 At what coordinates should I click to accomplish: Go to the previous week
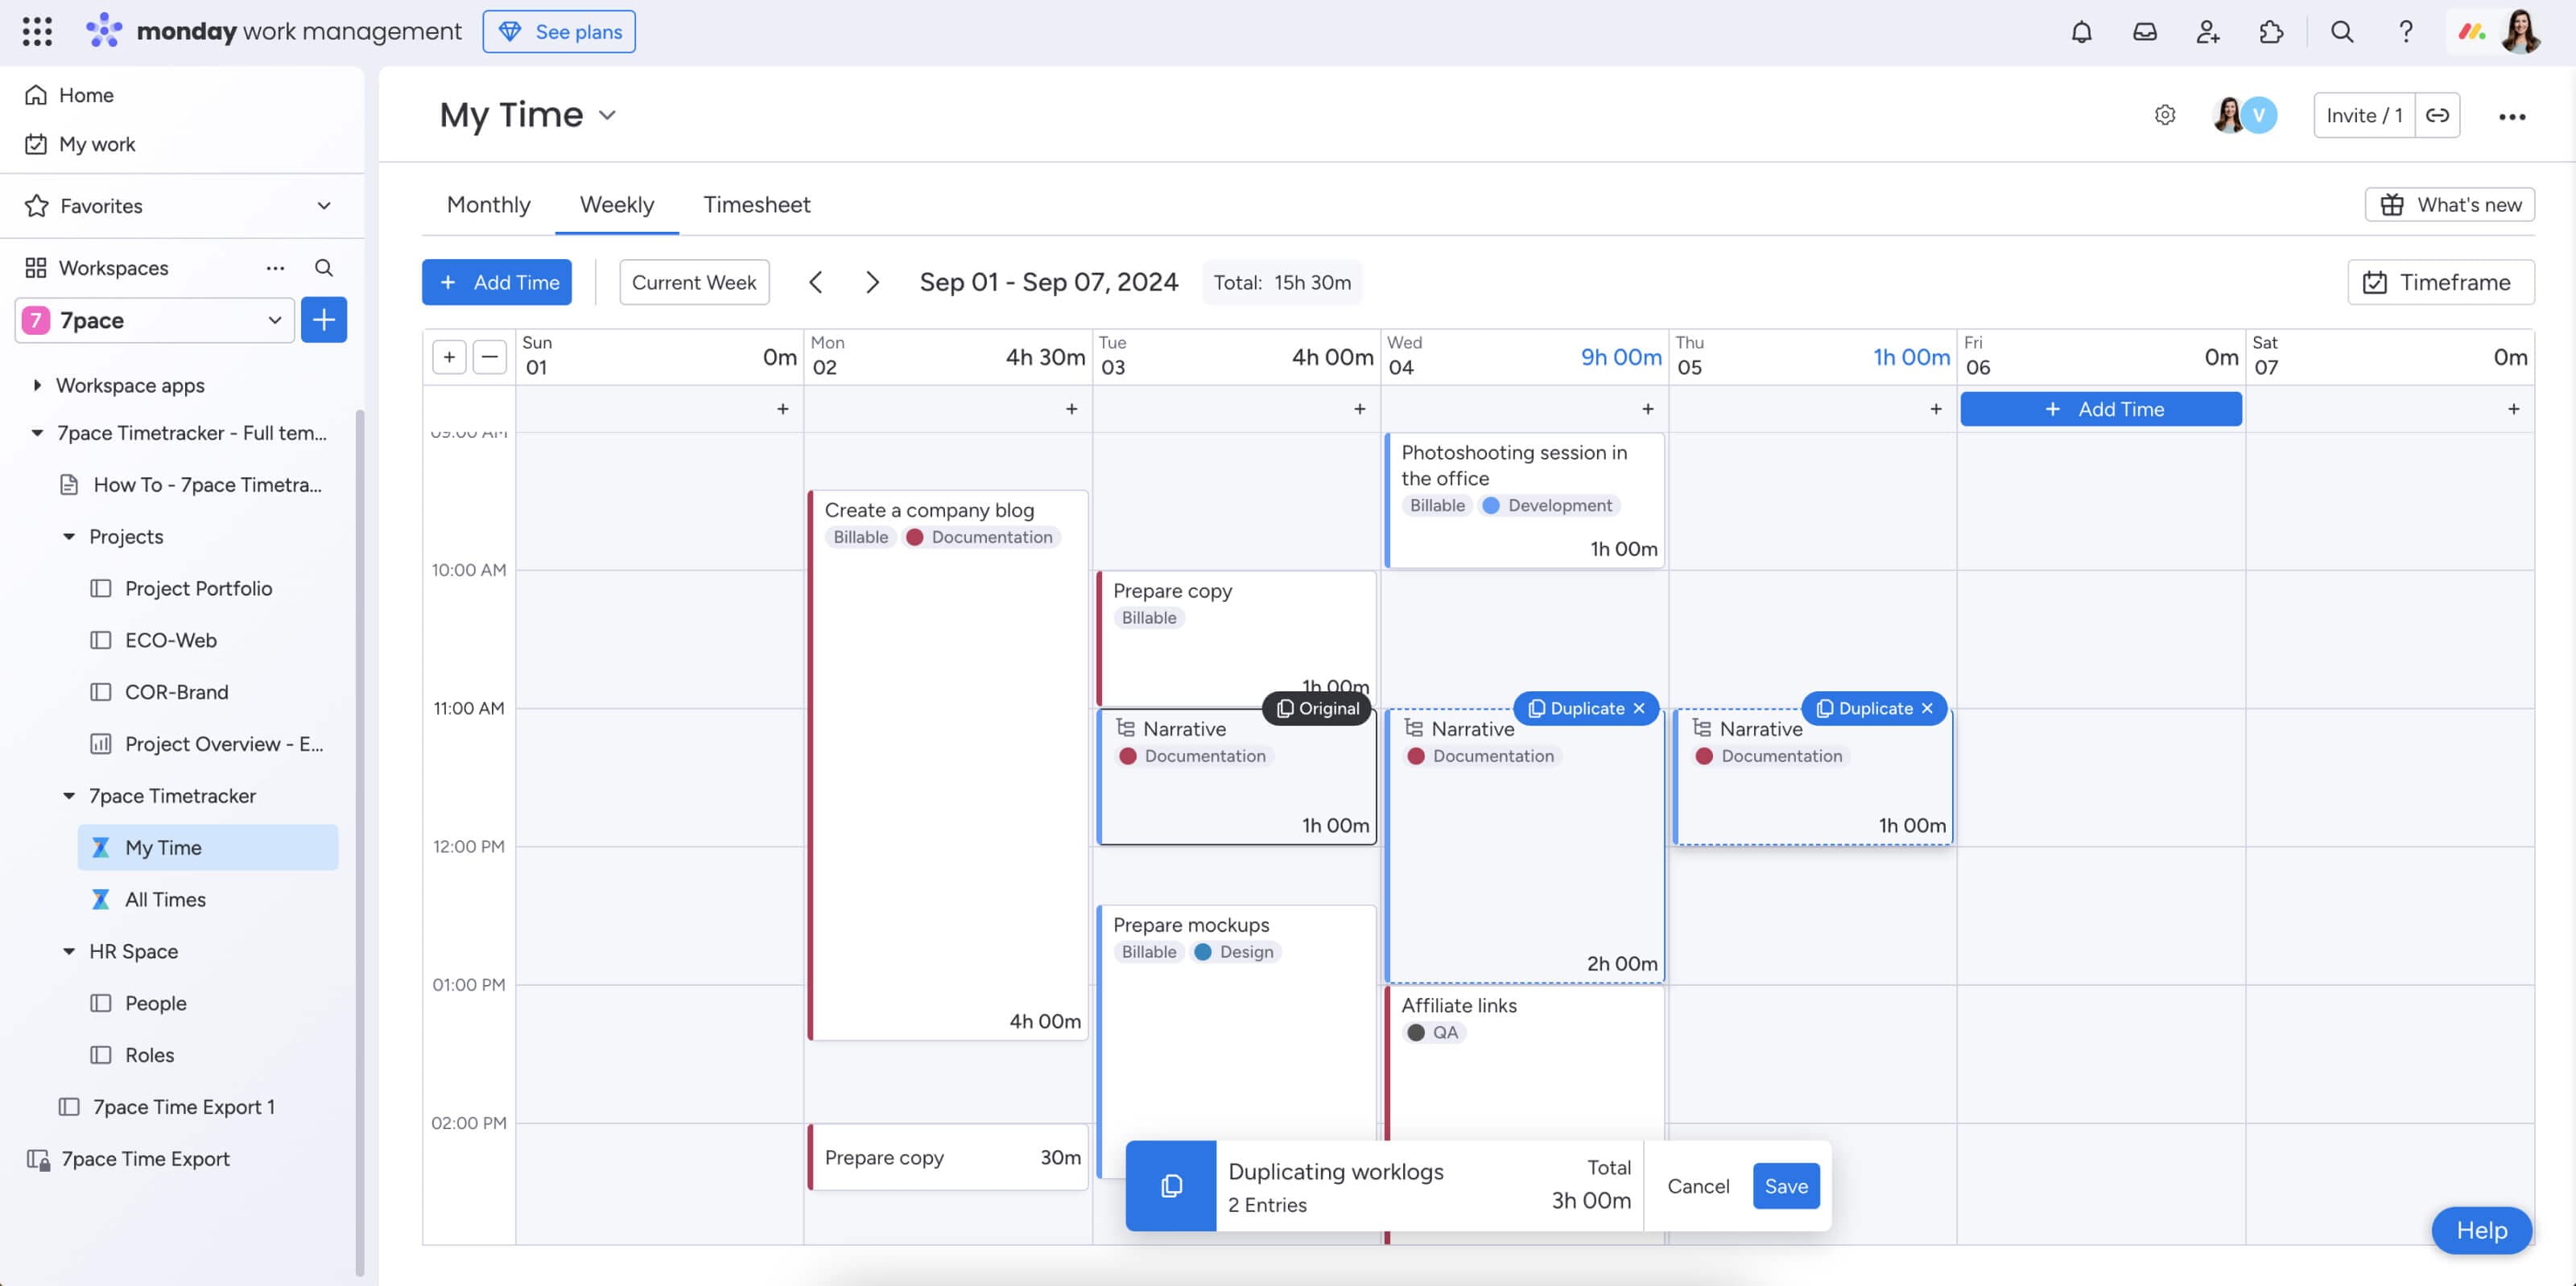click(x=815, y=282)
